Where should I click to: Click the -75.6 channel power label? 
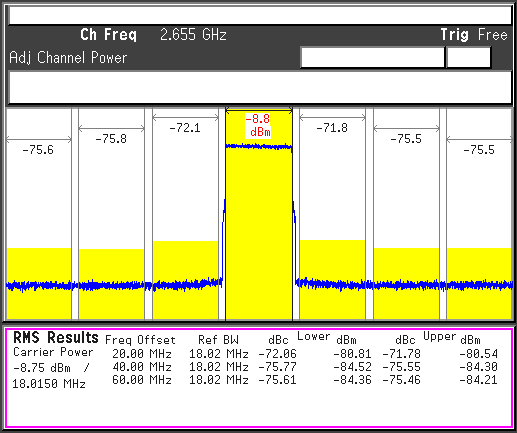point(38,150)
